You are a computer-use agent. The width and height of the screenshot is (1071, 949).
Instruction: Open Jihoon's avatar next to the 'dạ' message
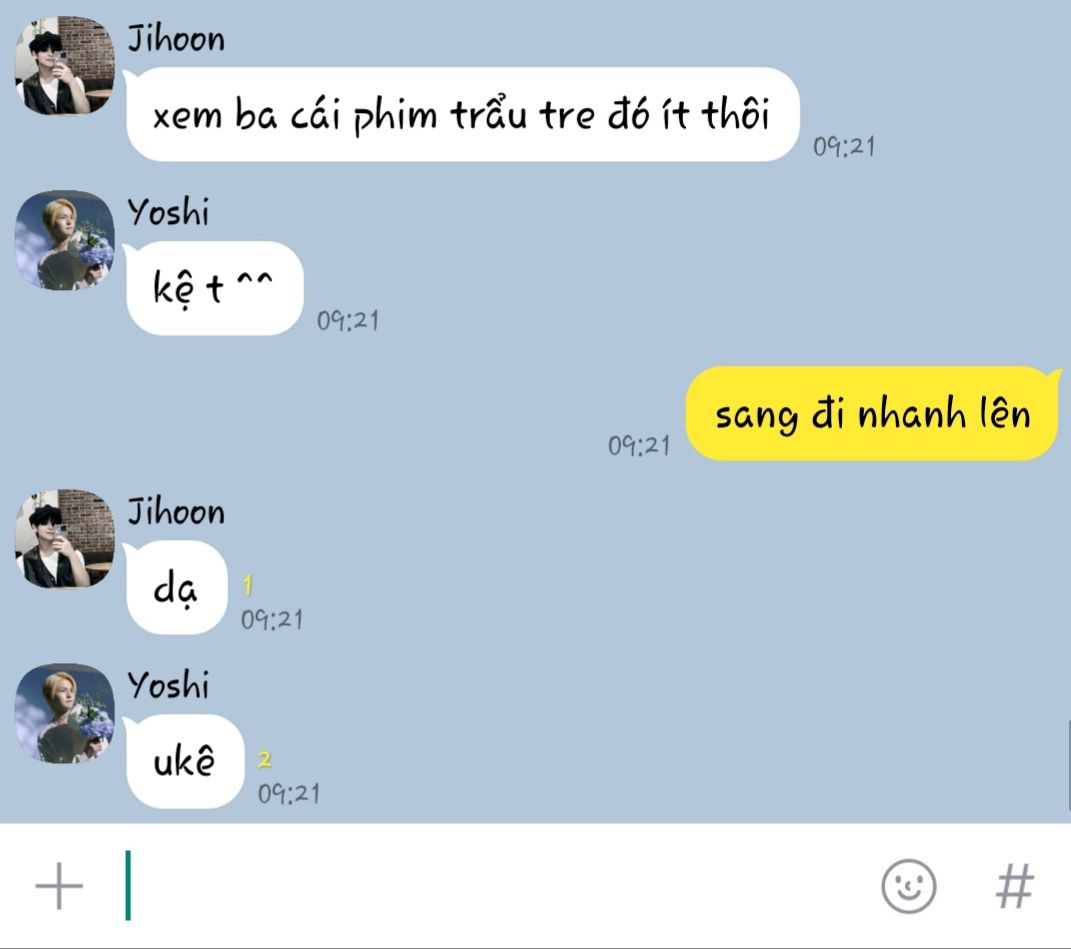pos(65,538)
